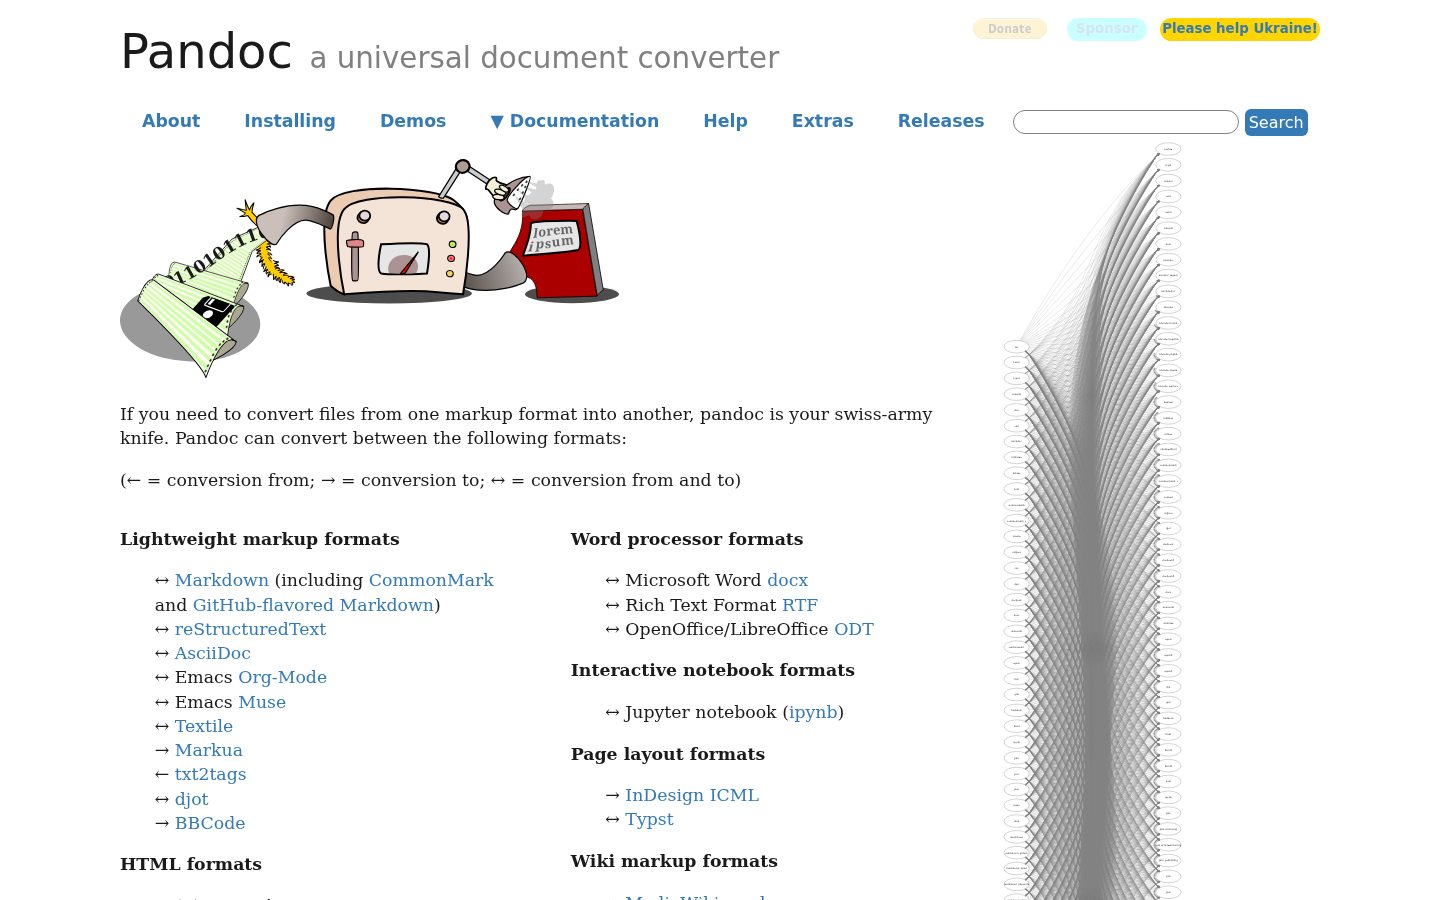1440x900 pixels.
Task: Open the Markdown link
Action: click(x=222, y=580)
